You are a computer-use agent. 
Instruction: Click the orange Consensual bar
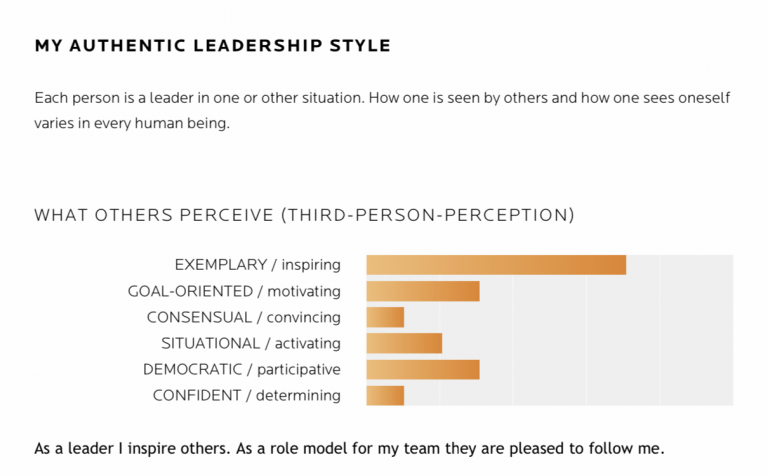pyautogui.click(x=385, y=317)
